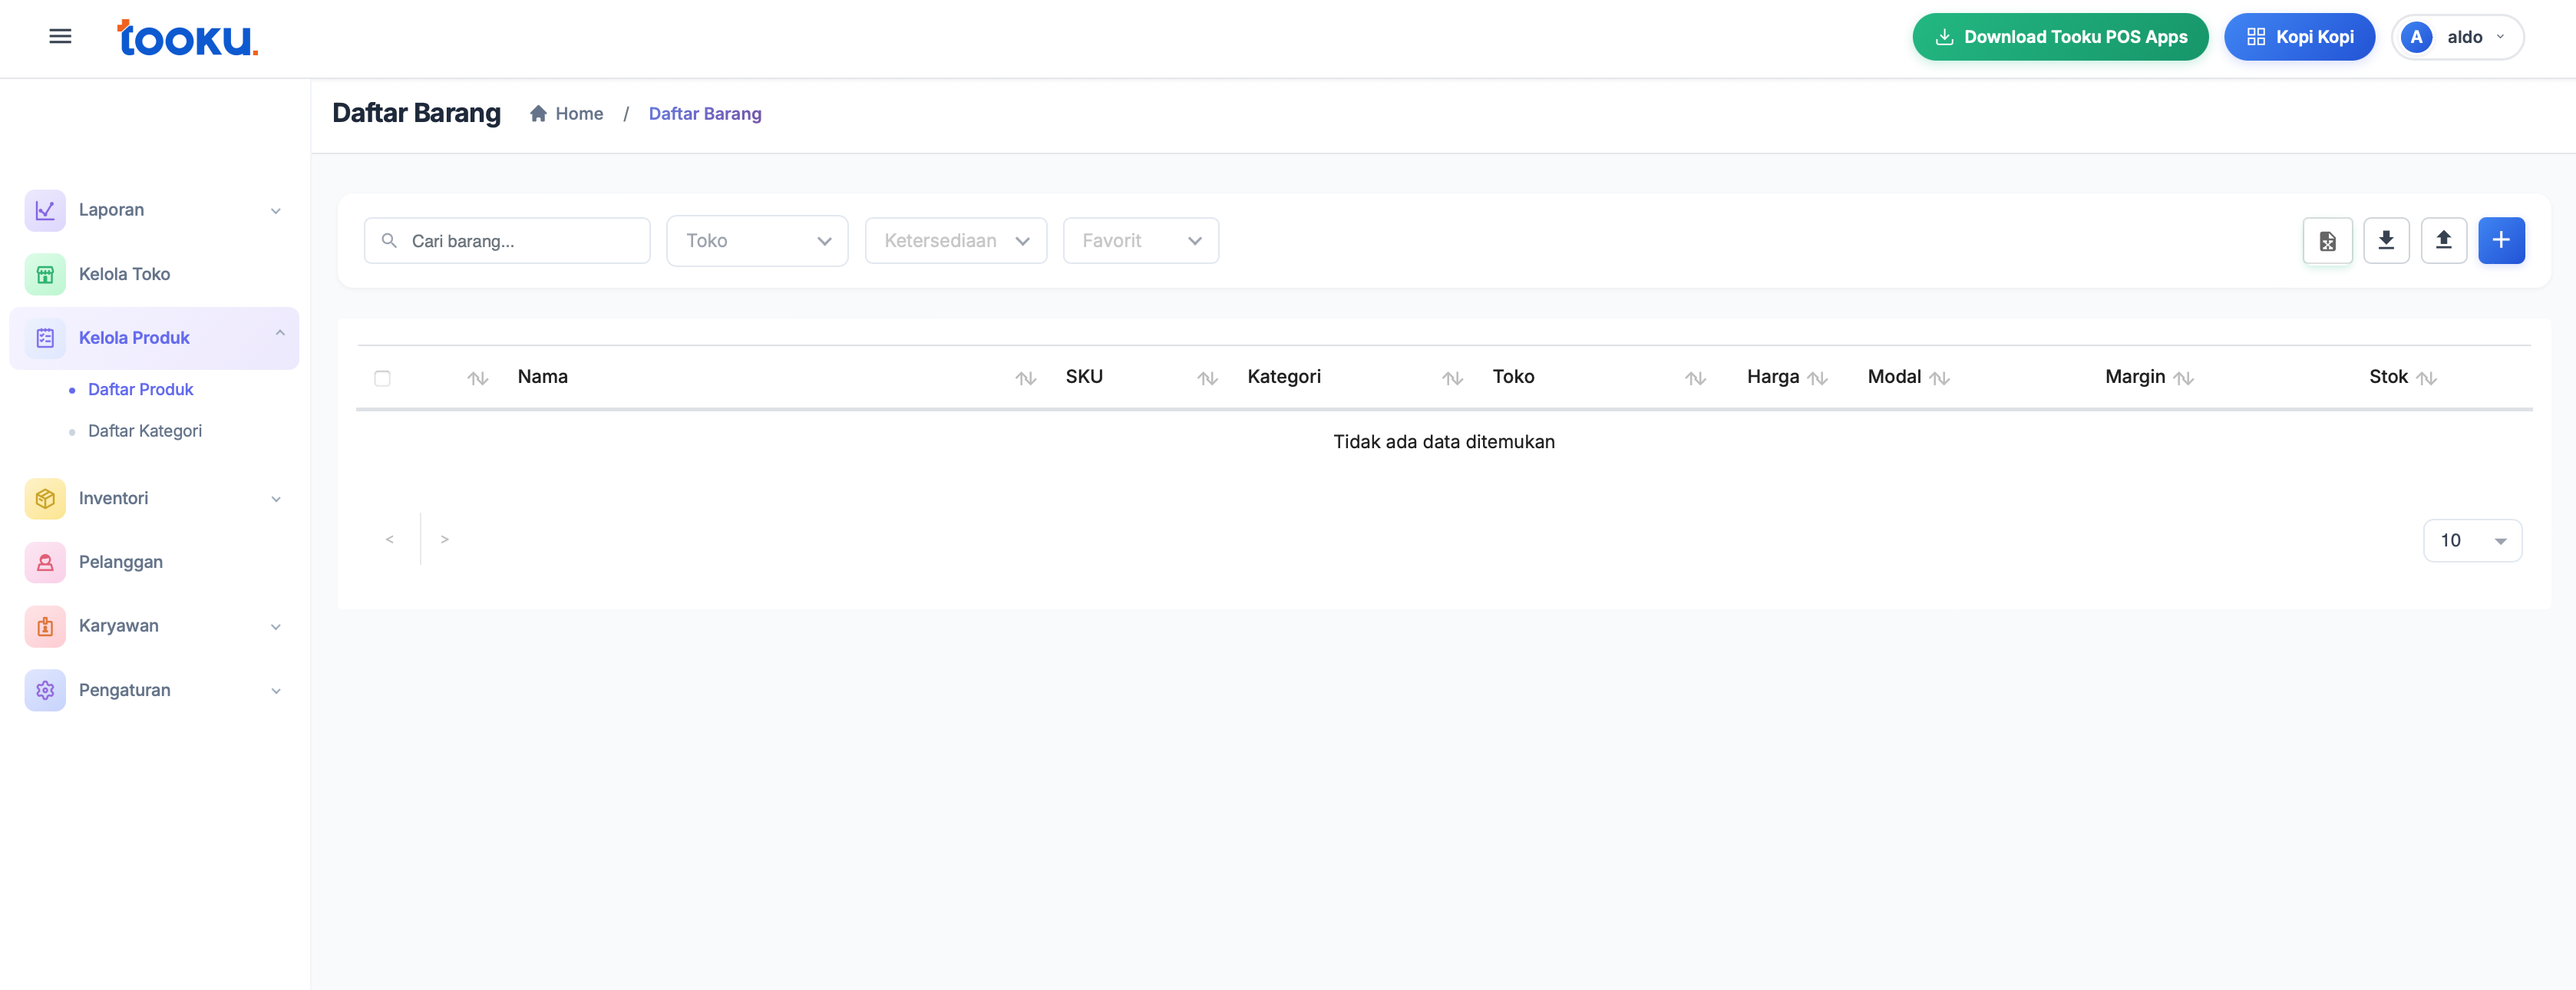Toggle sort on the Harga column
Screen dimensions: 2576x990
tap(1817, 378)
